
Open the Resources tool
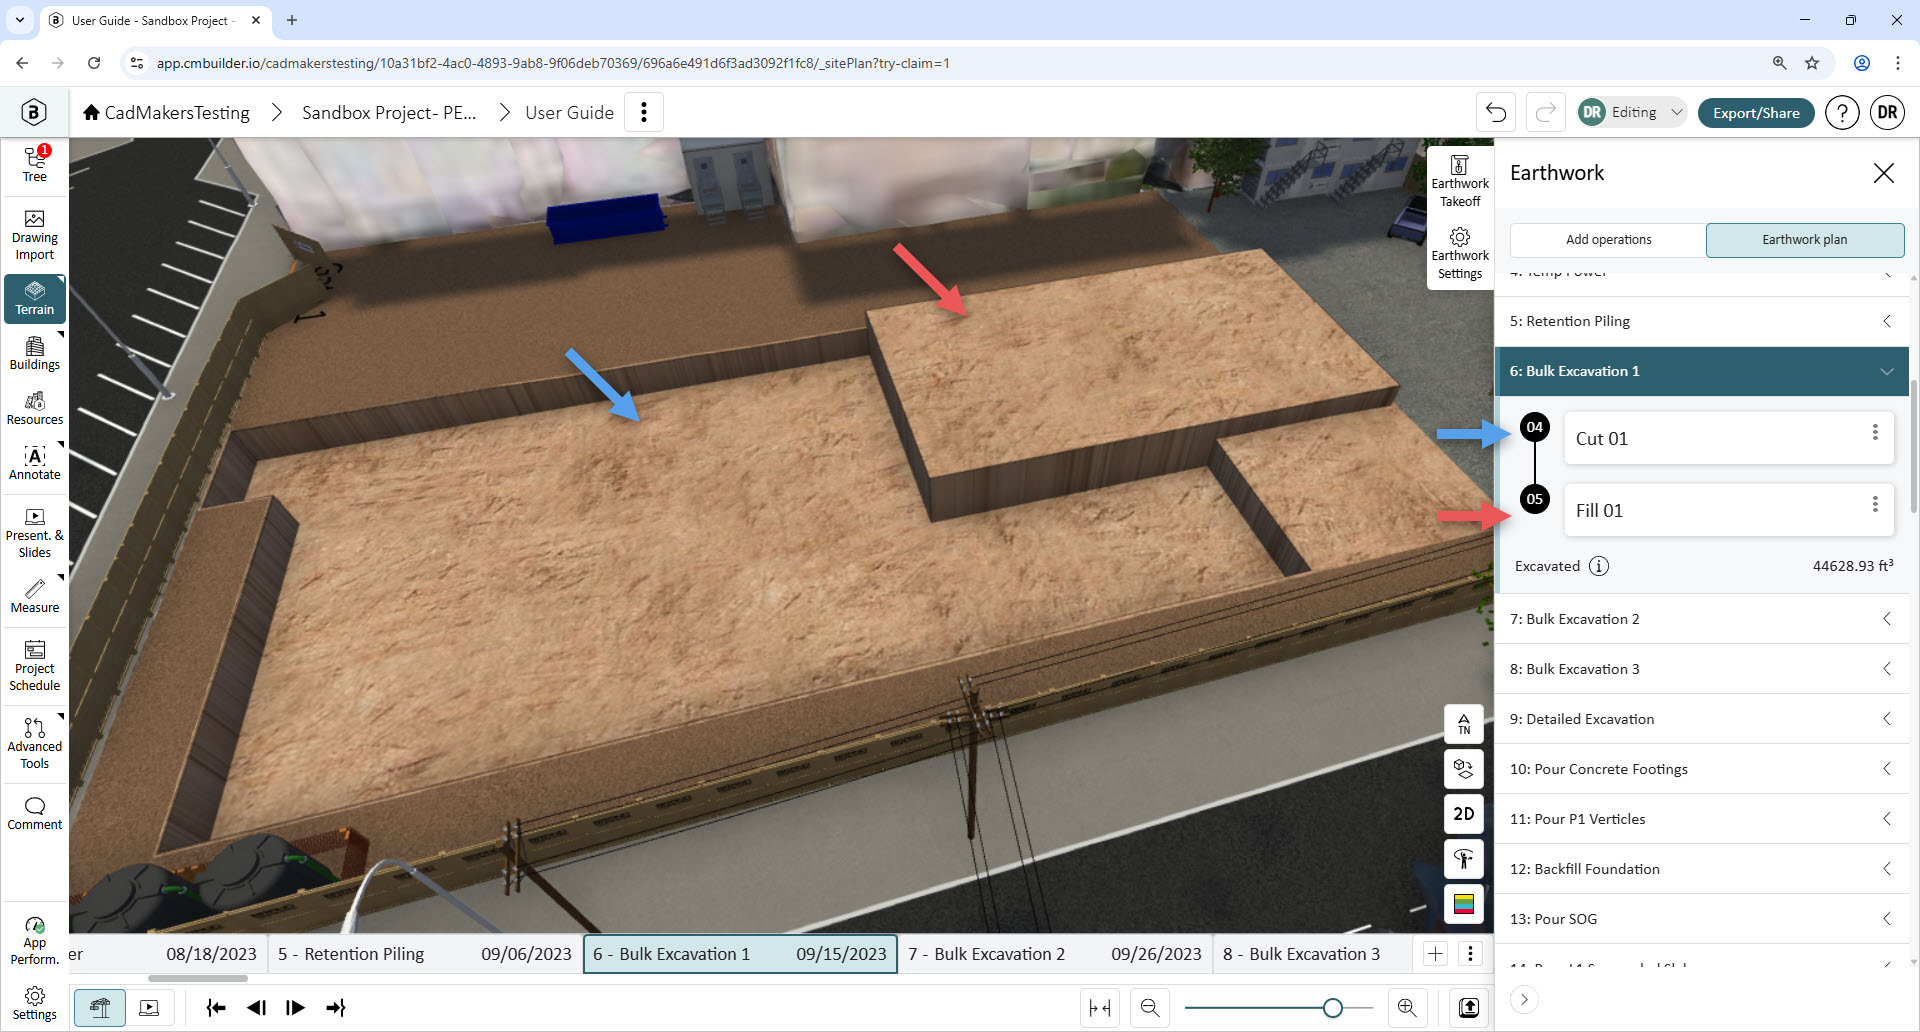(x=35, y=408)
